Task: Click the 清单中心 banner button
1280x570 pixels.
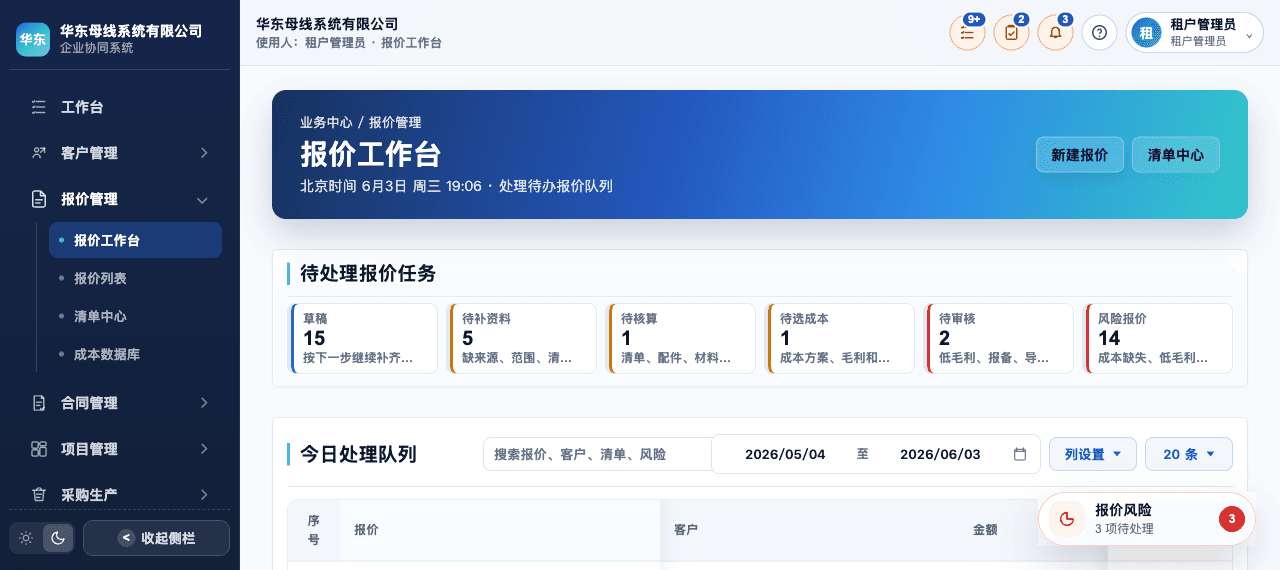Action: click(1176, 155)
